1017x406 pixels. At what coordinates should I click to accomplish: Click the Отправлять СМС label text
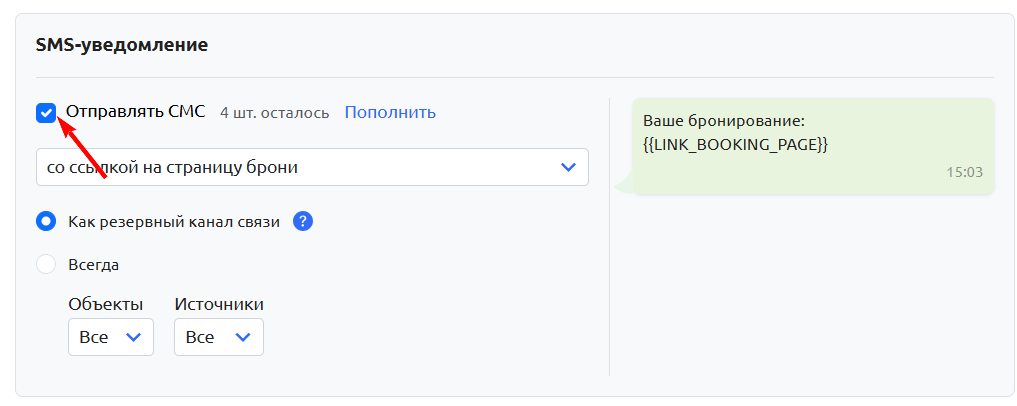136,112
